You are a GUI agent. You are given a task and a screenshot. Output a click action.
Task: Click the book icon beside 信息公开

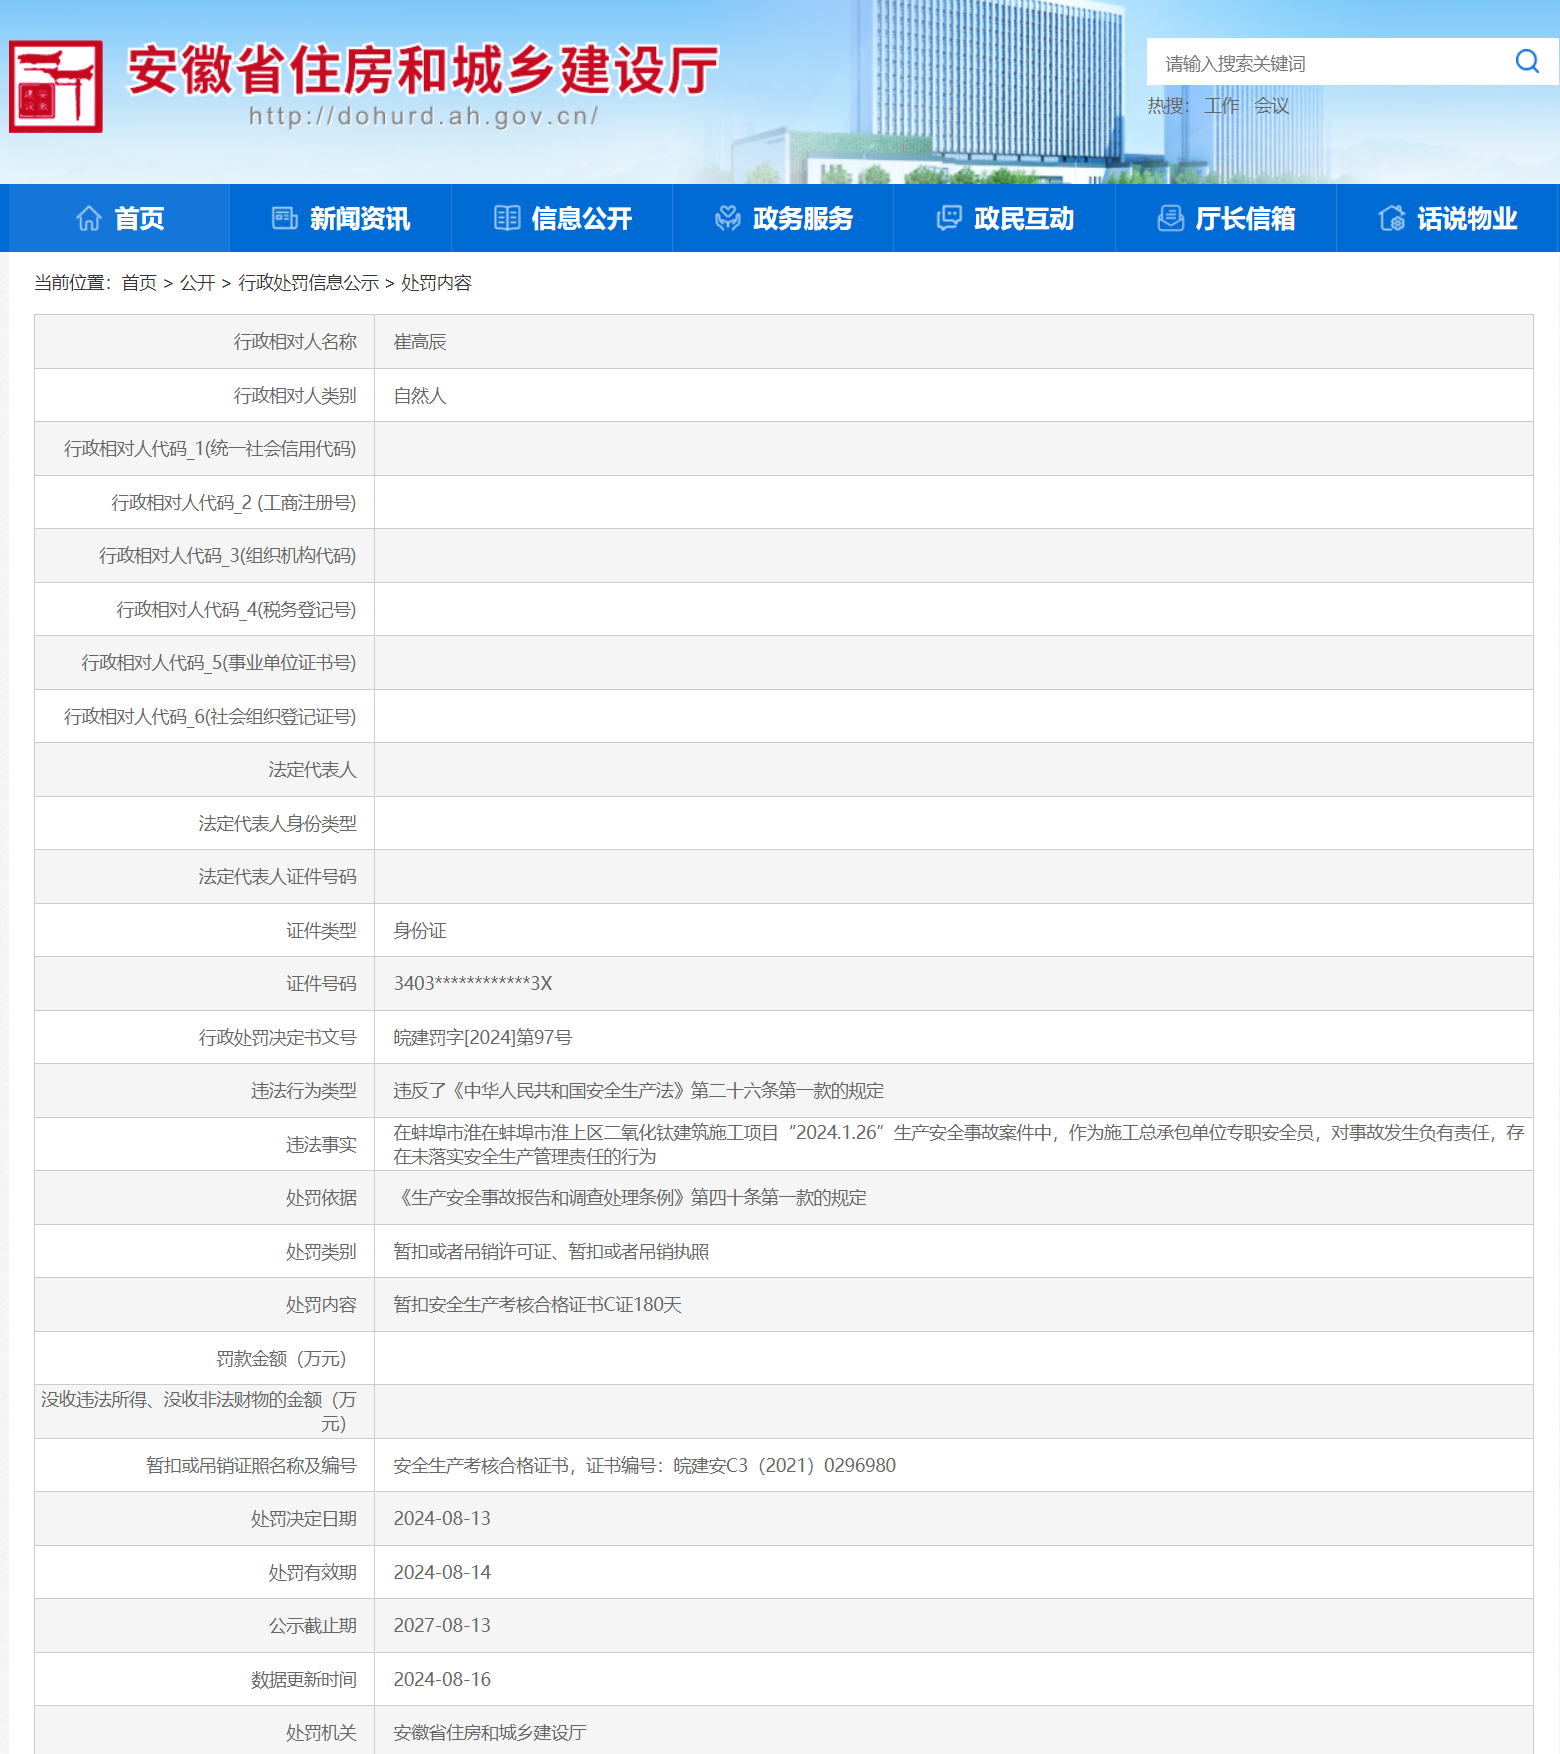507,218
